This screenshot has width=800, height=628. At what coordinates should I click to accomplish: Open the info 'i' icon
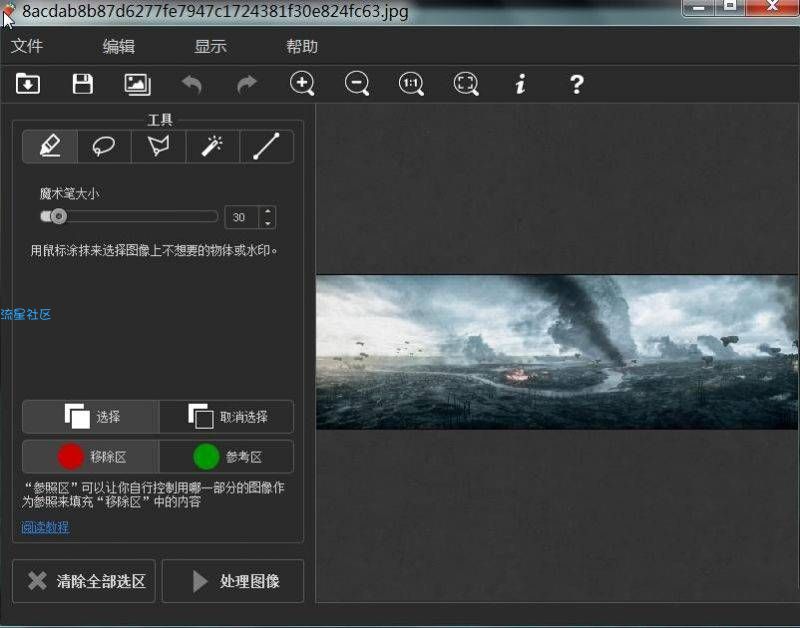pyautogui.click(x=520, y=84)
